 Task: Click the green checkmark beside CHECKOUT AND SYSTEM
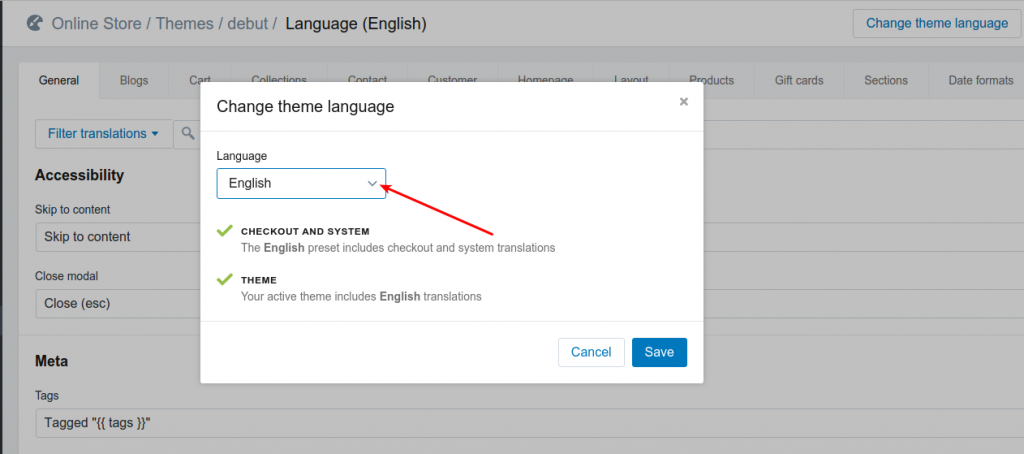pyautogui.click(x=225, y=230)
